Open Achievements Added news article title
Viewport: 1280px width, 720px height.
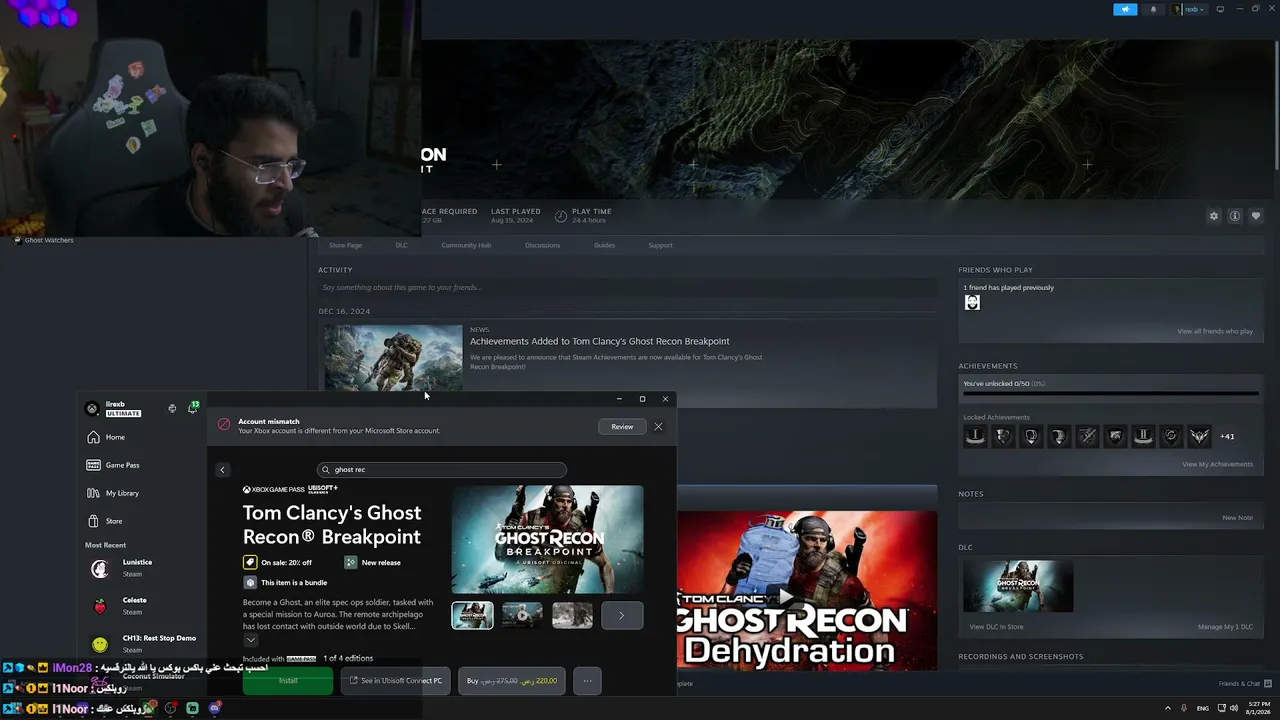(600, 341)
